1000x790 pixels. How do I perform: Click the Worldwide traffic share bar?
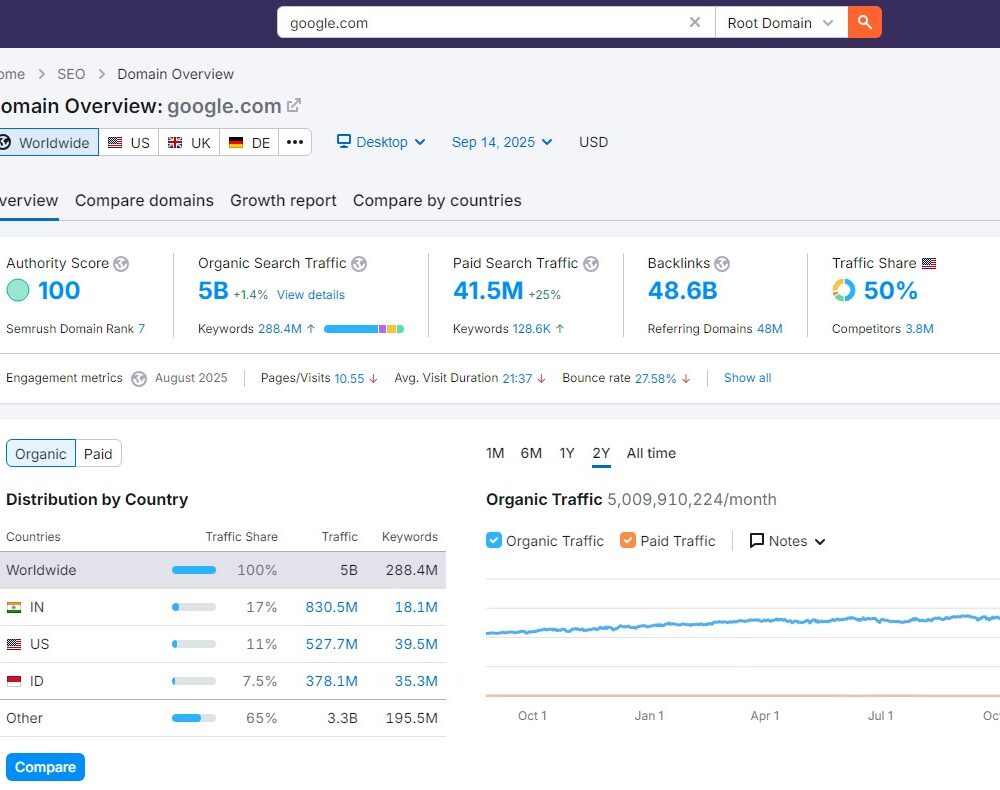click(x=193, y=570)
